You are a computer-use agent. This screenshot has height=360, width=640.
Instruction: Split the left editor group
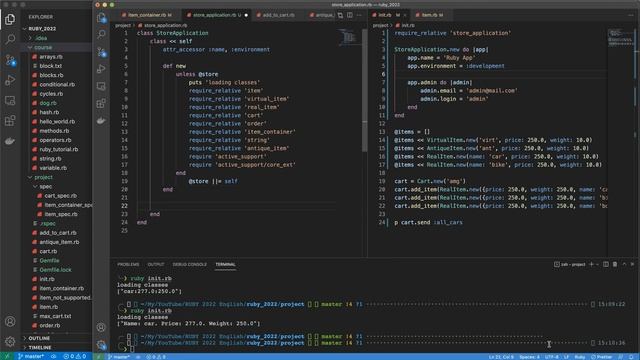coord(350,15)
